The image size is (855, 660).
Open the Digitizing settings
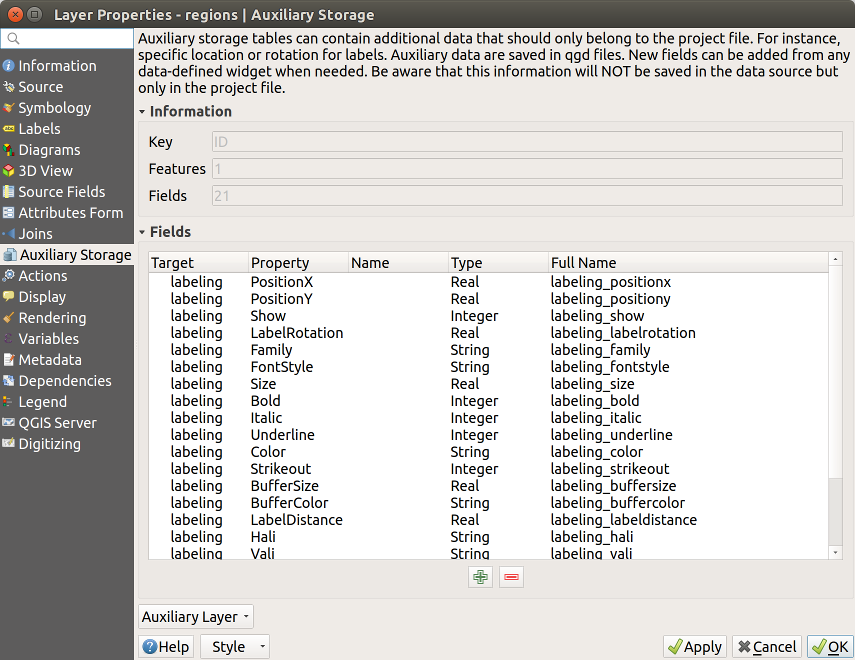pyautogui.click(x=51, y=443)
